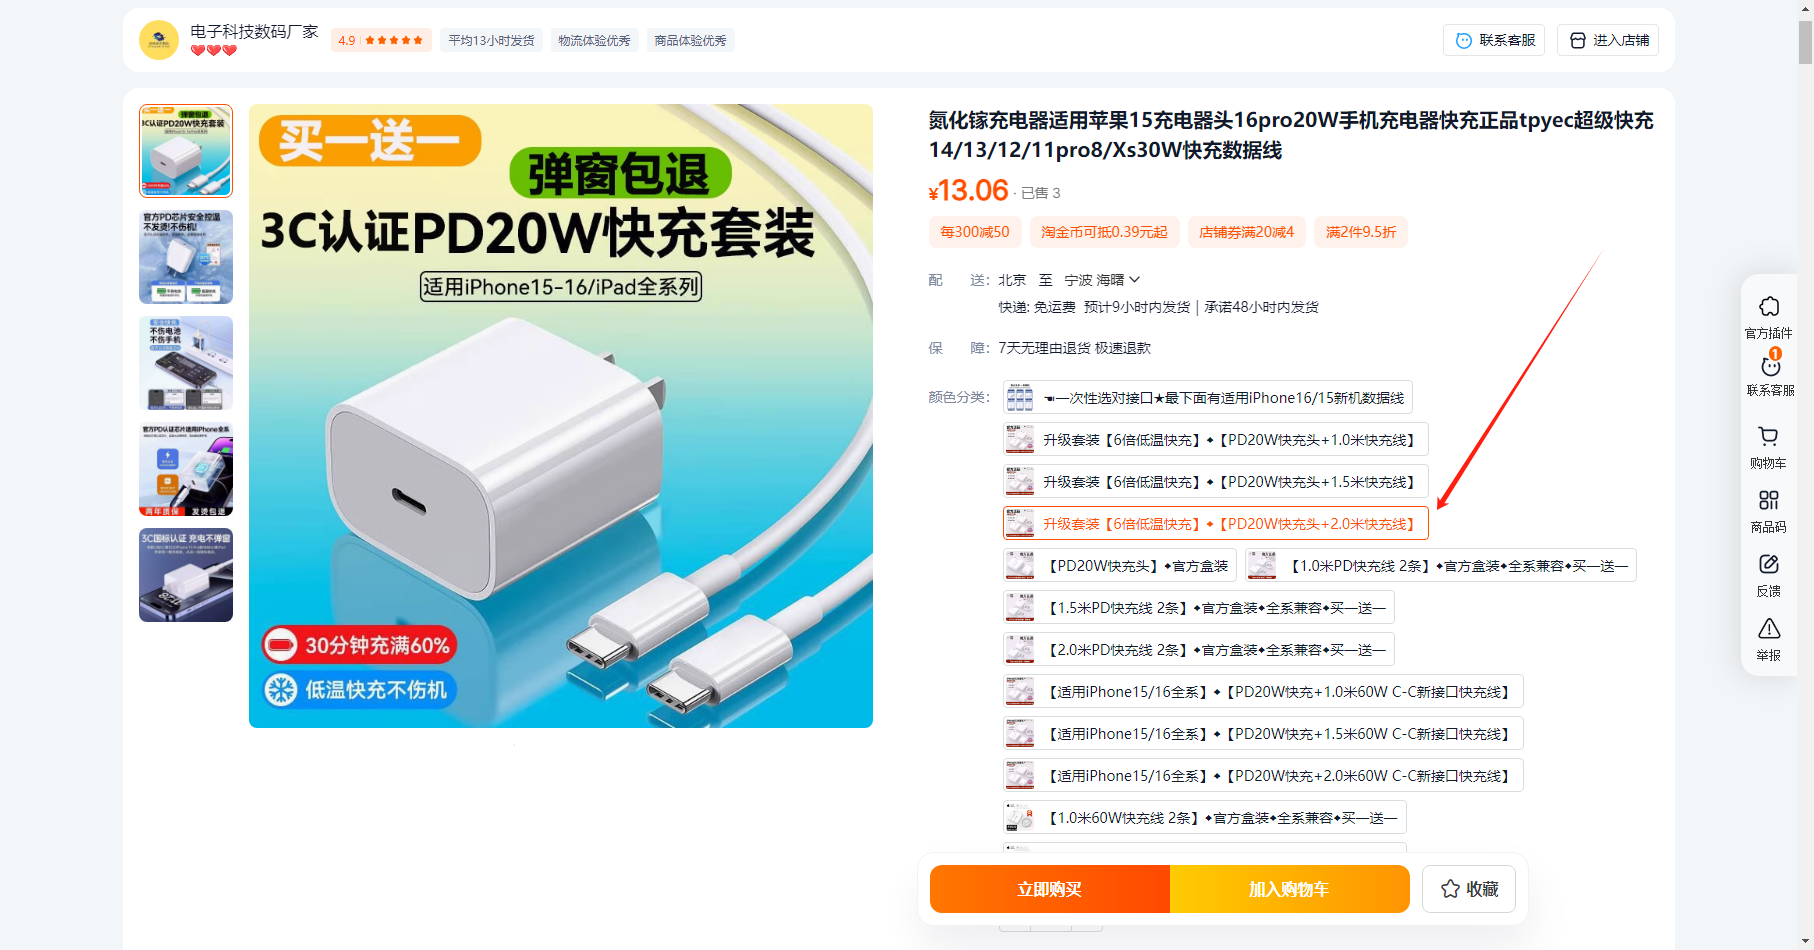Click the 店铺券满20减4 coupon tag
Image resolution: width=1814 pixels, height=950 pixels.
[x=1246, y=232]
